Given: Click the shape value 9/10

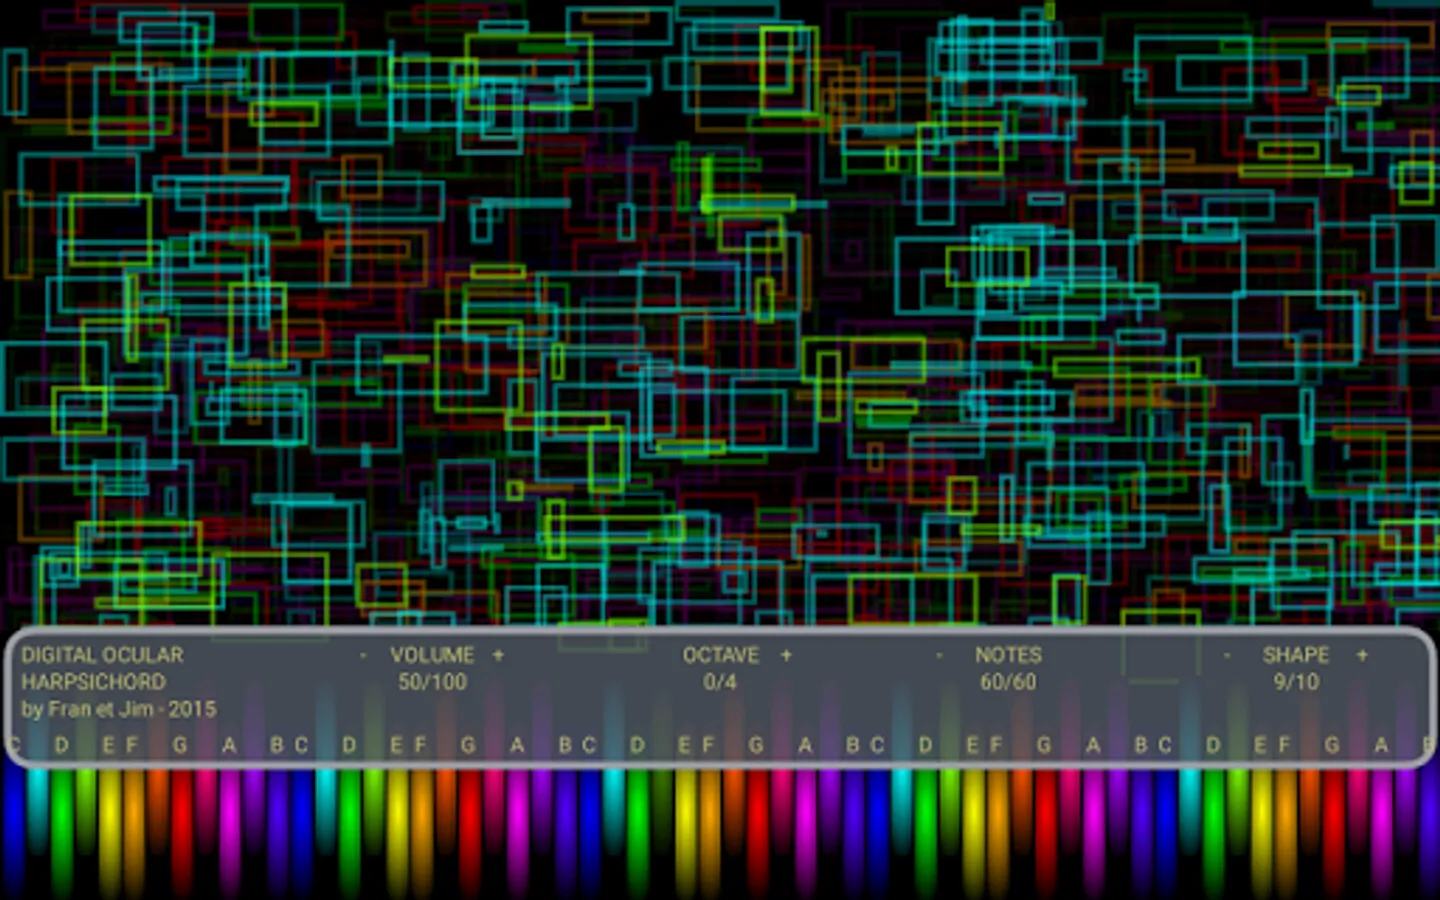Looking at the screenshot, I should [x=1296, y=682].
